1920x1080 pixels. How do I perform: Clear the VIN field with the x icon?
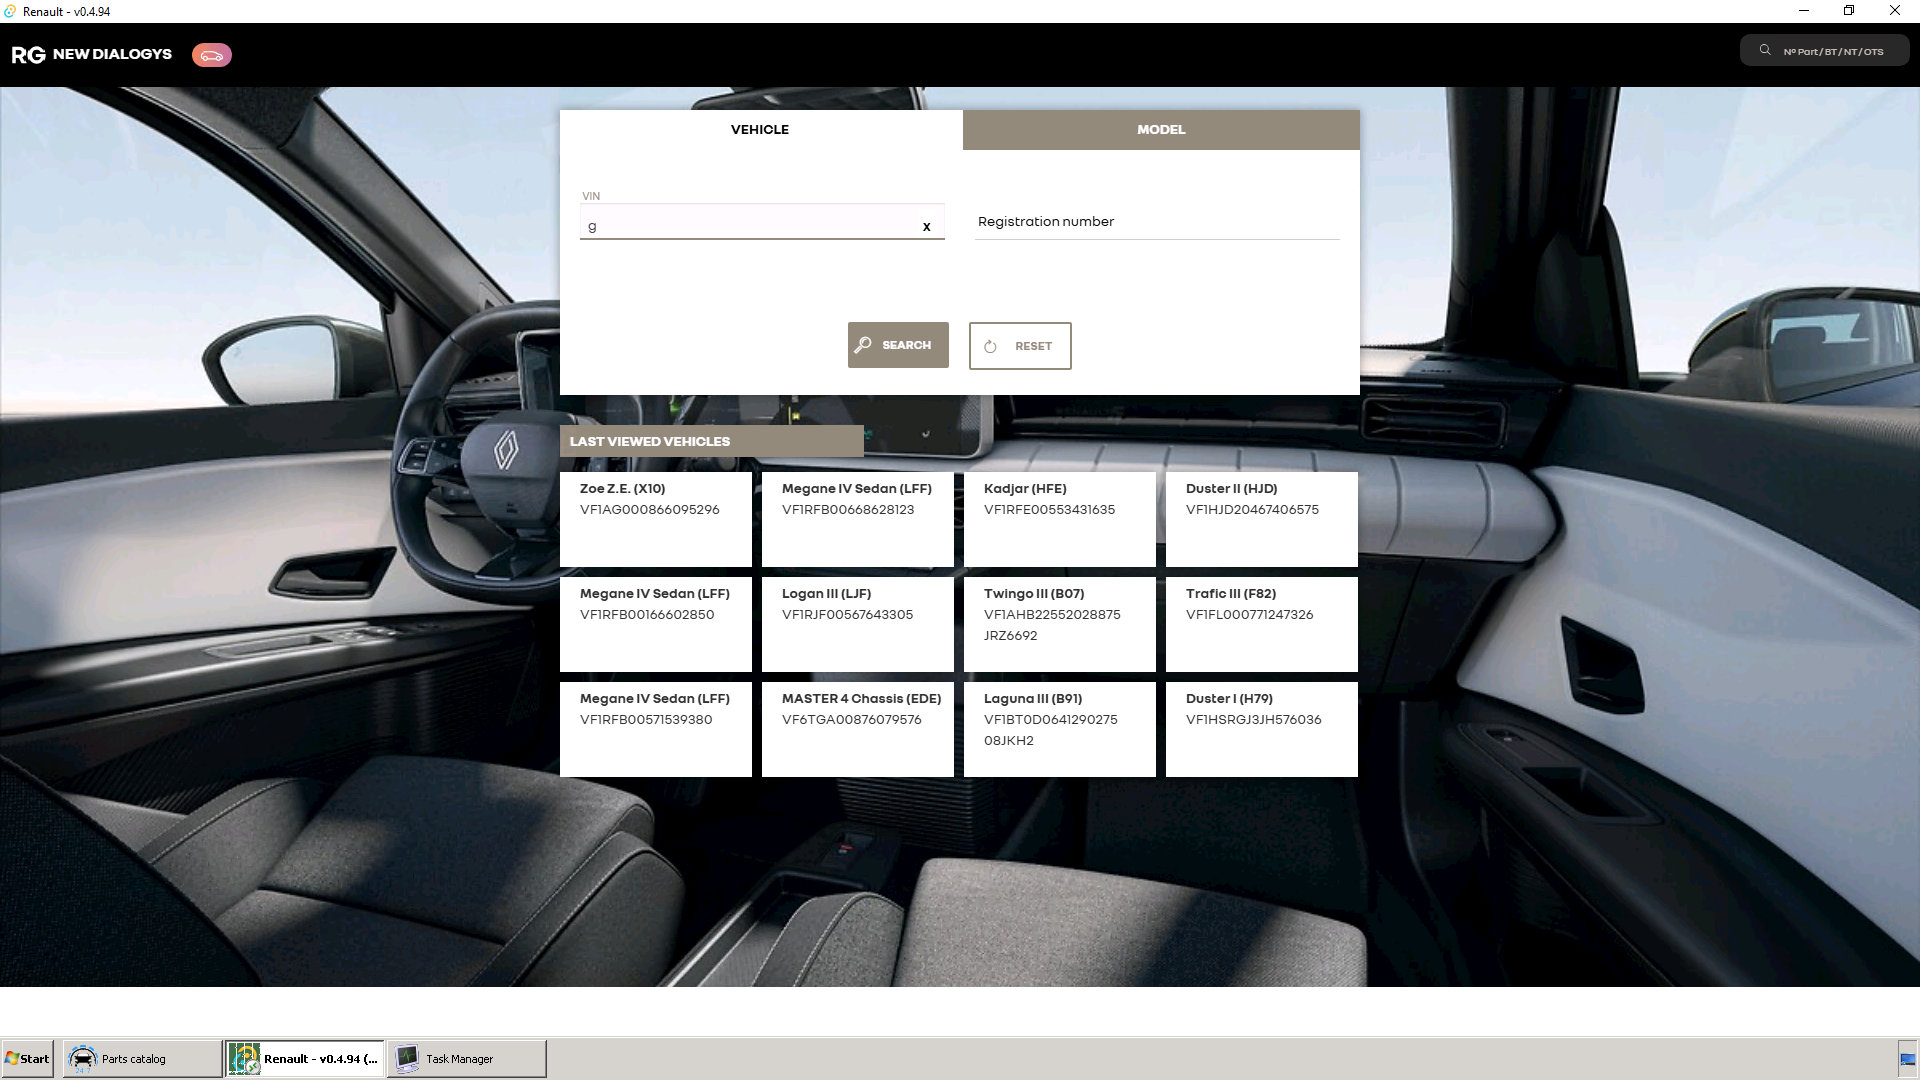pyautogui.click(x=927, y=226)
